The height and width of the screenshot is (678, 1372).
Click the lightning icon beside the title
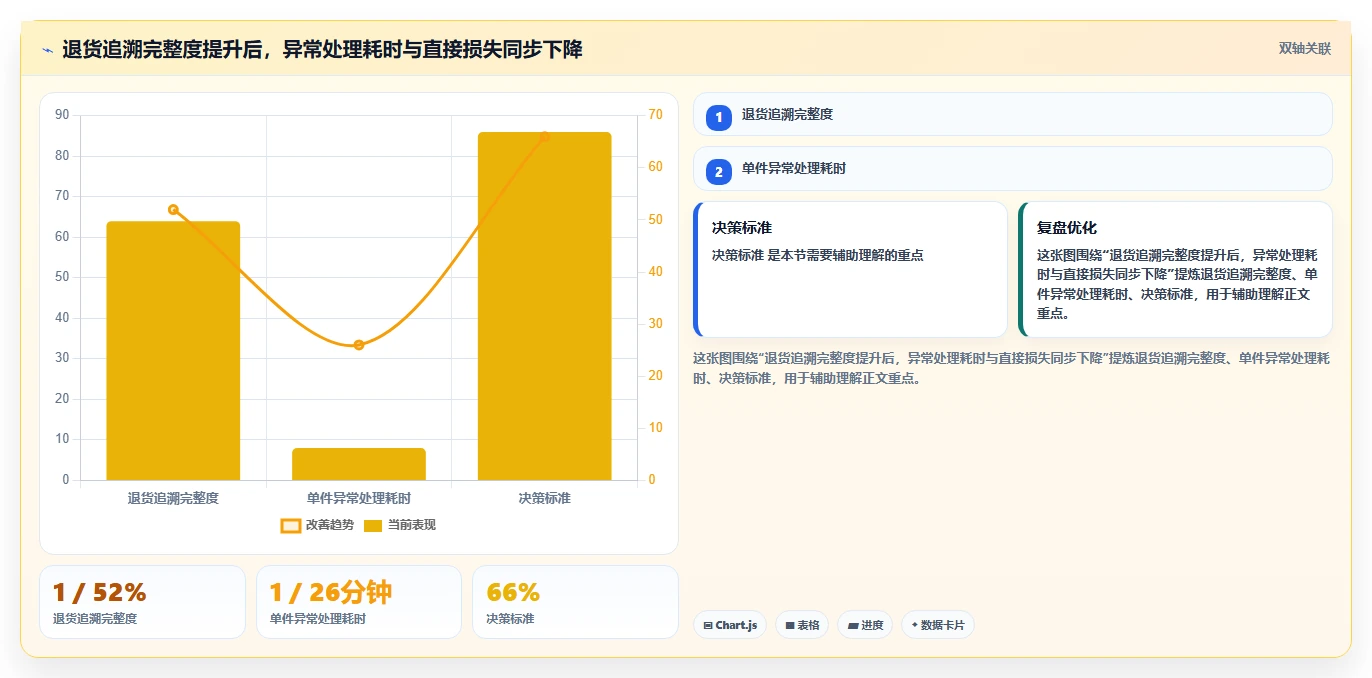[x=47, y=50]
